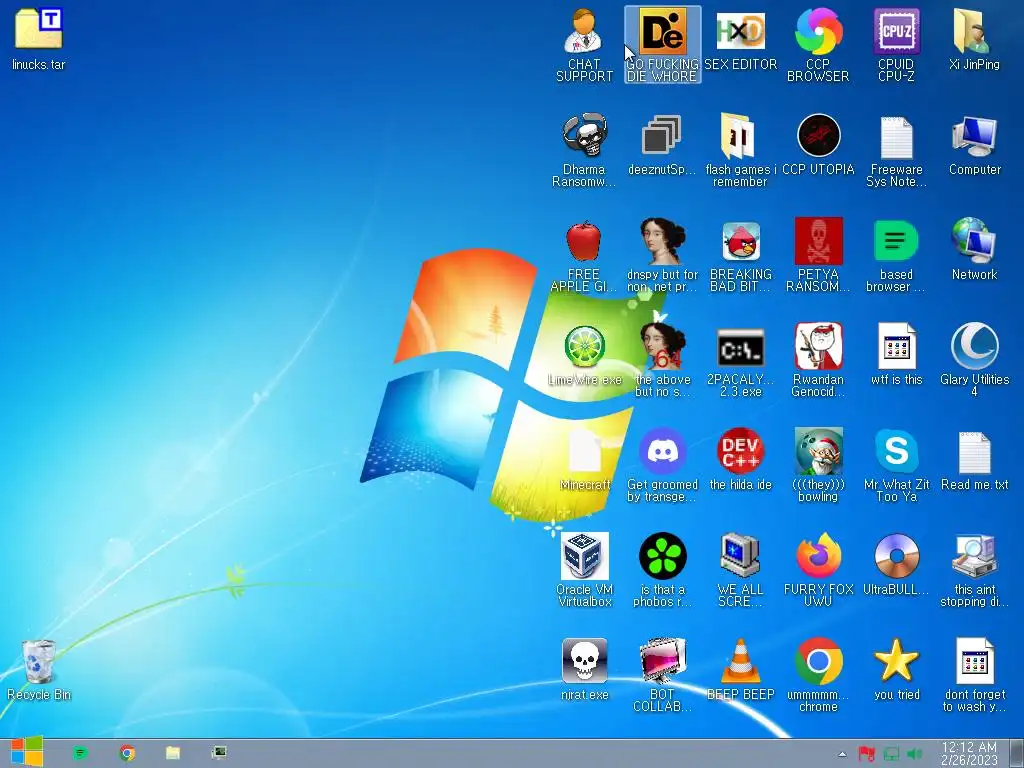The image size is (1024, 768).
Task: Select the njrat.exe skull icon
Action: tap(584, 662)
